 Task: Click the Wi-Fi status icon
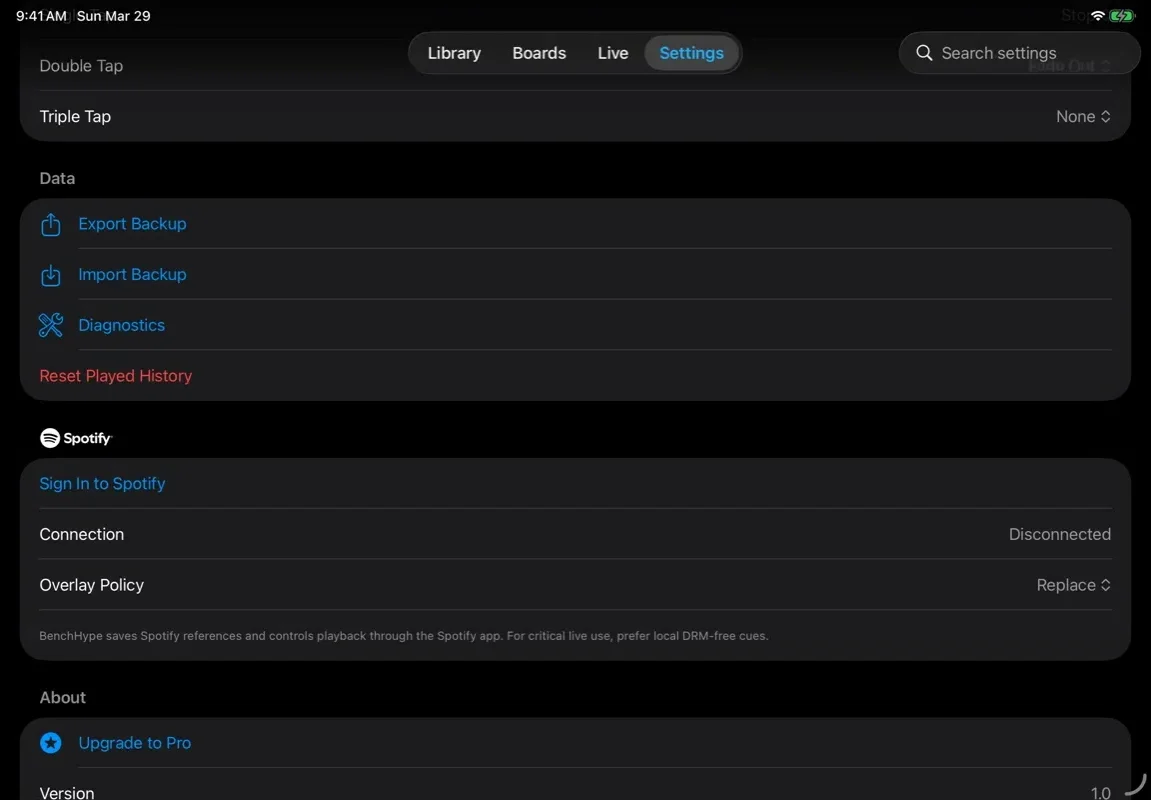pyautogui.click(x=1096, y=15)
